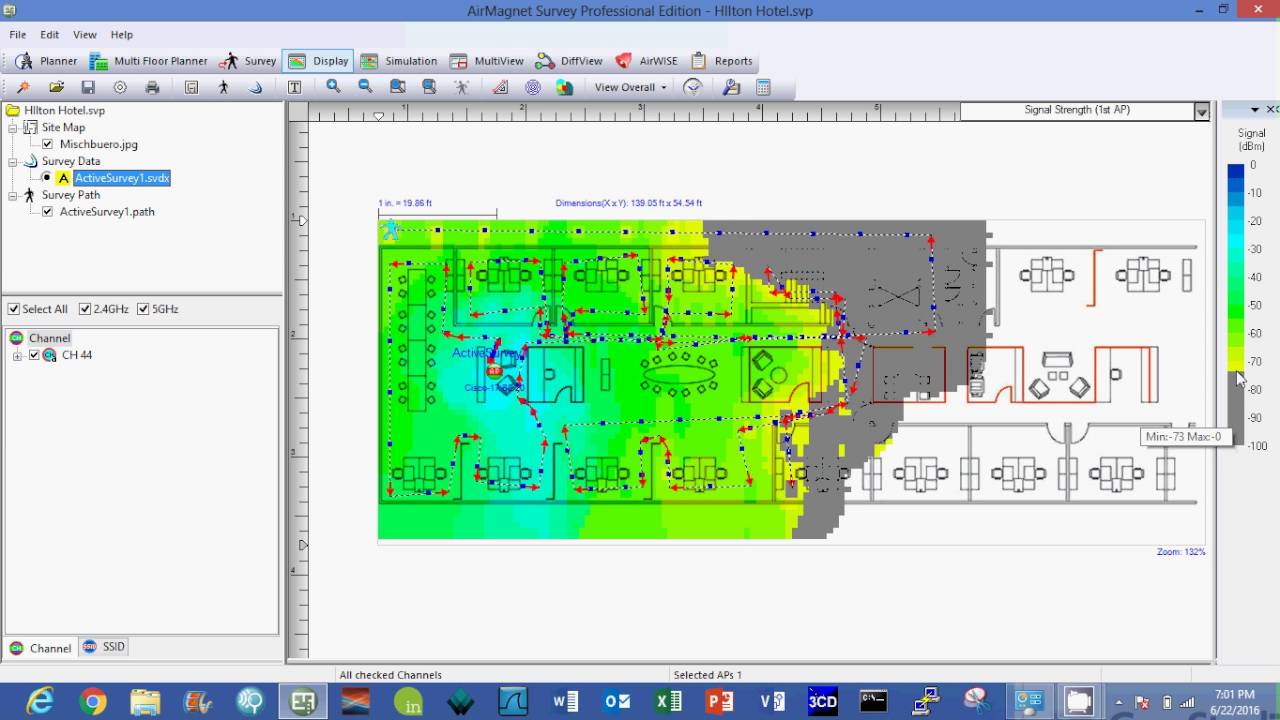The height and width of the screenshot is (720, 1280).
Task: Click the blue swoosh survey data icon
Action: click(256, 88)
